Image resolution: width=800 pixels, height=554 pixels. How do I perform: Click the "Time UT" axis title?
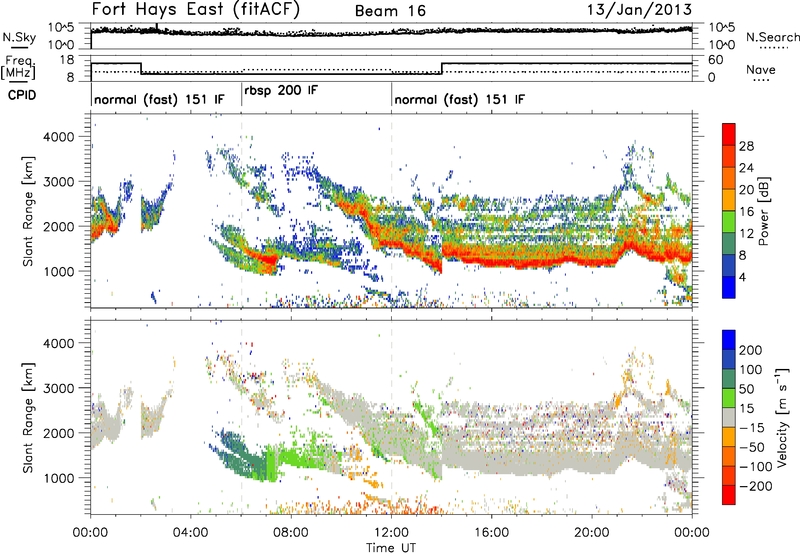[x=391, y=547]
